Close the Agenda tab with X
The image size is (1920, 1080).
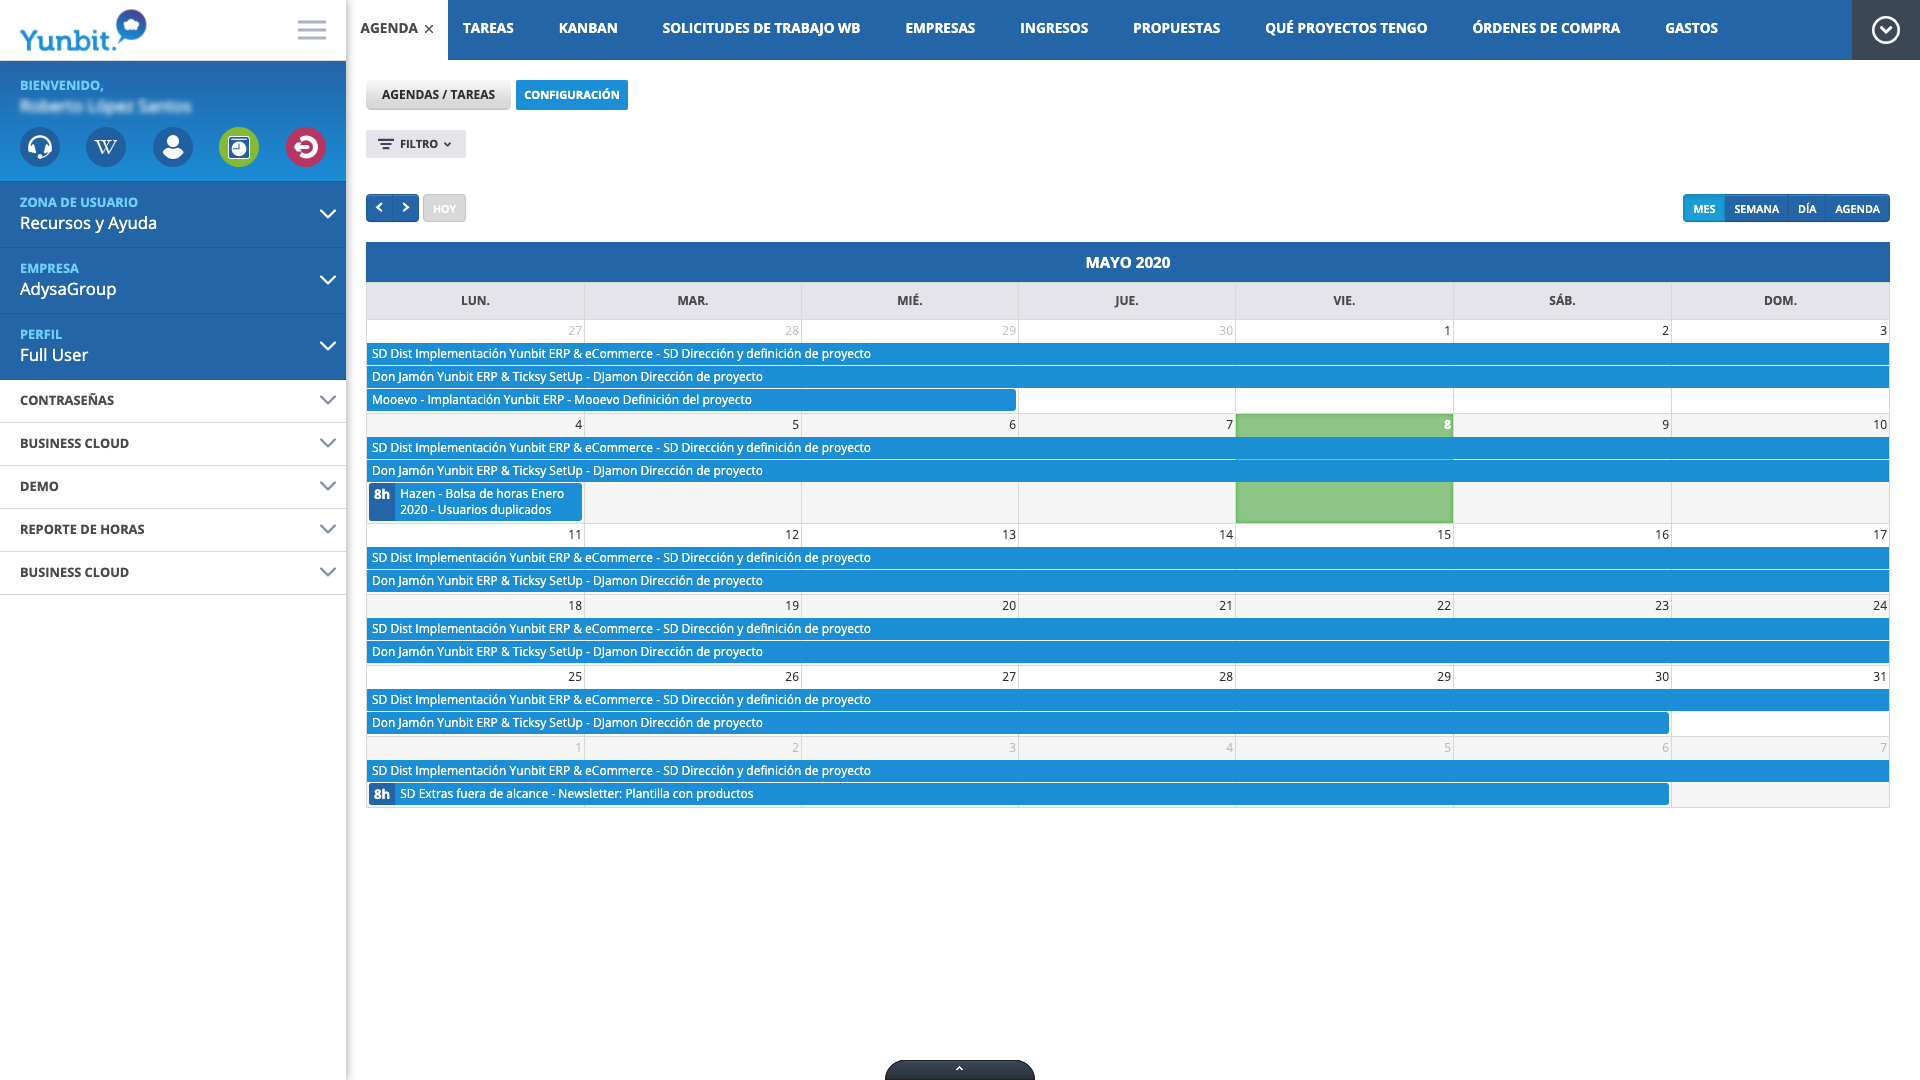(x=429, y=29)
